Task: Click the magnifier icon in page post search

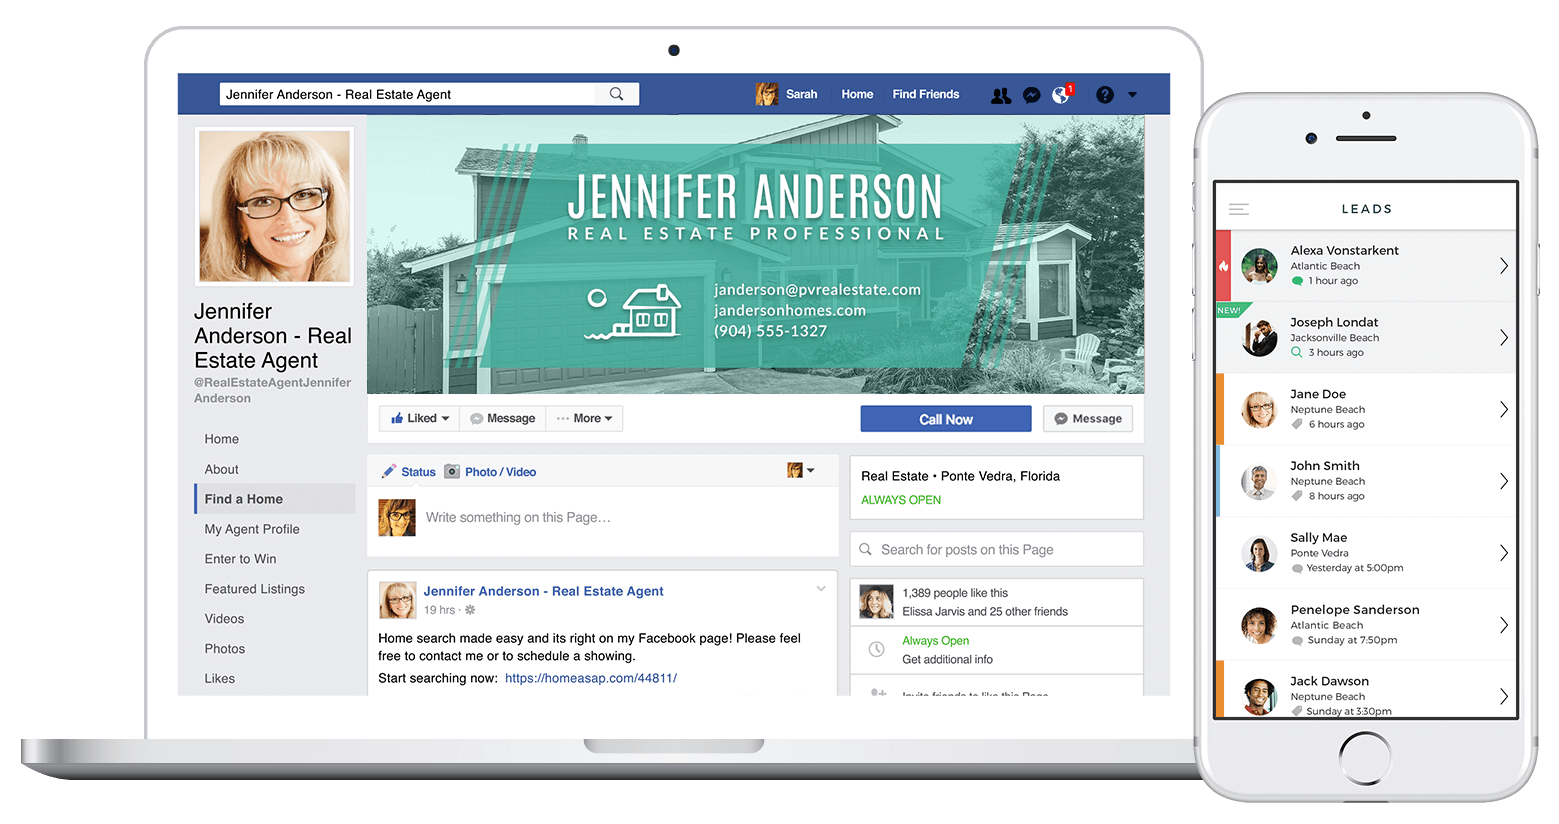Action: click(x=865, y=549)
